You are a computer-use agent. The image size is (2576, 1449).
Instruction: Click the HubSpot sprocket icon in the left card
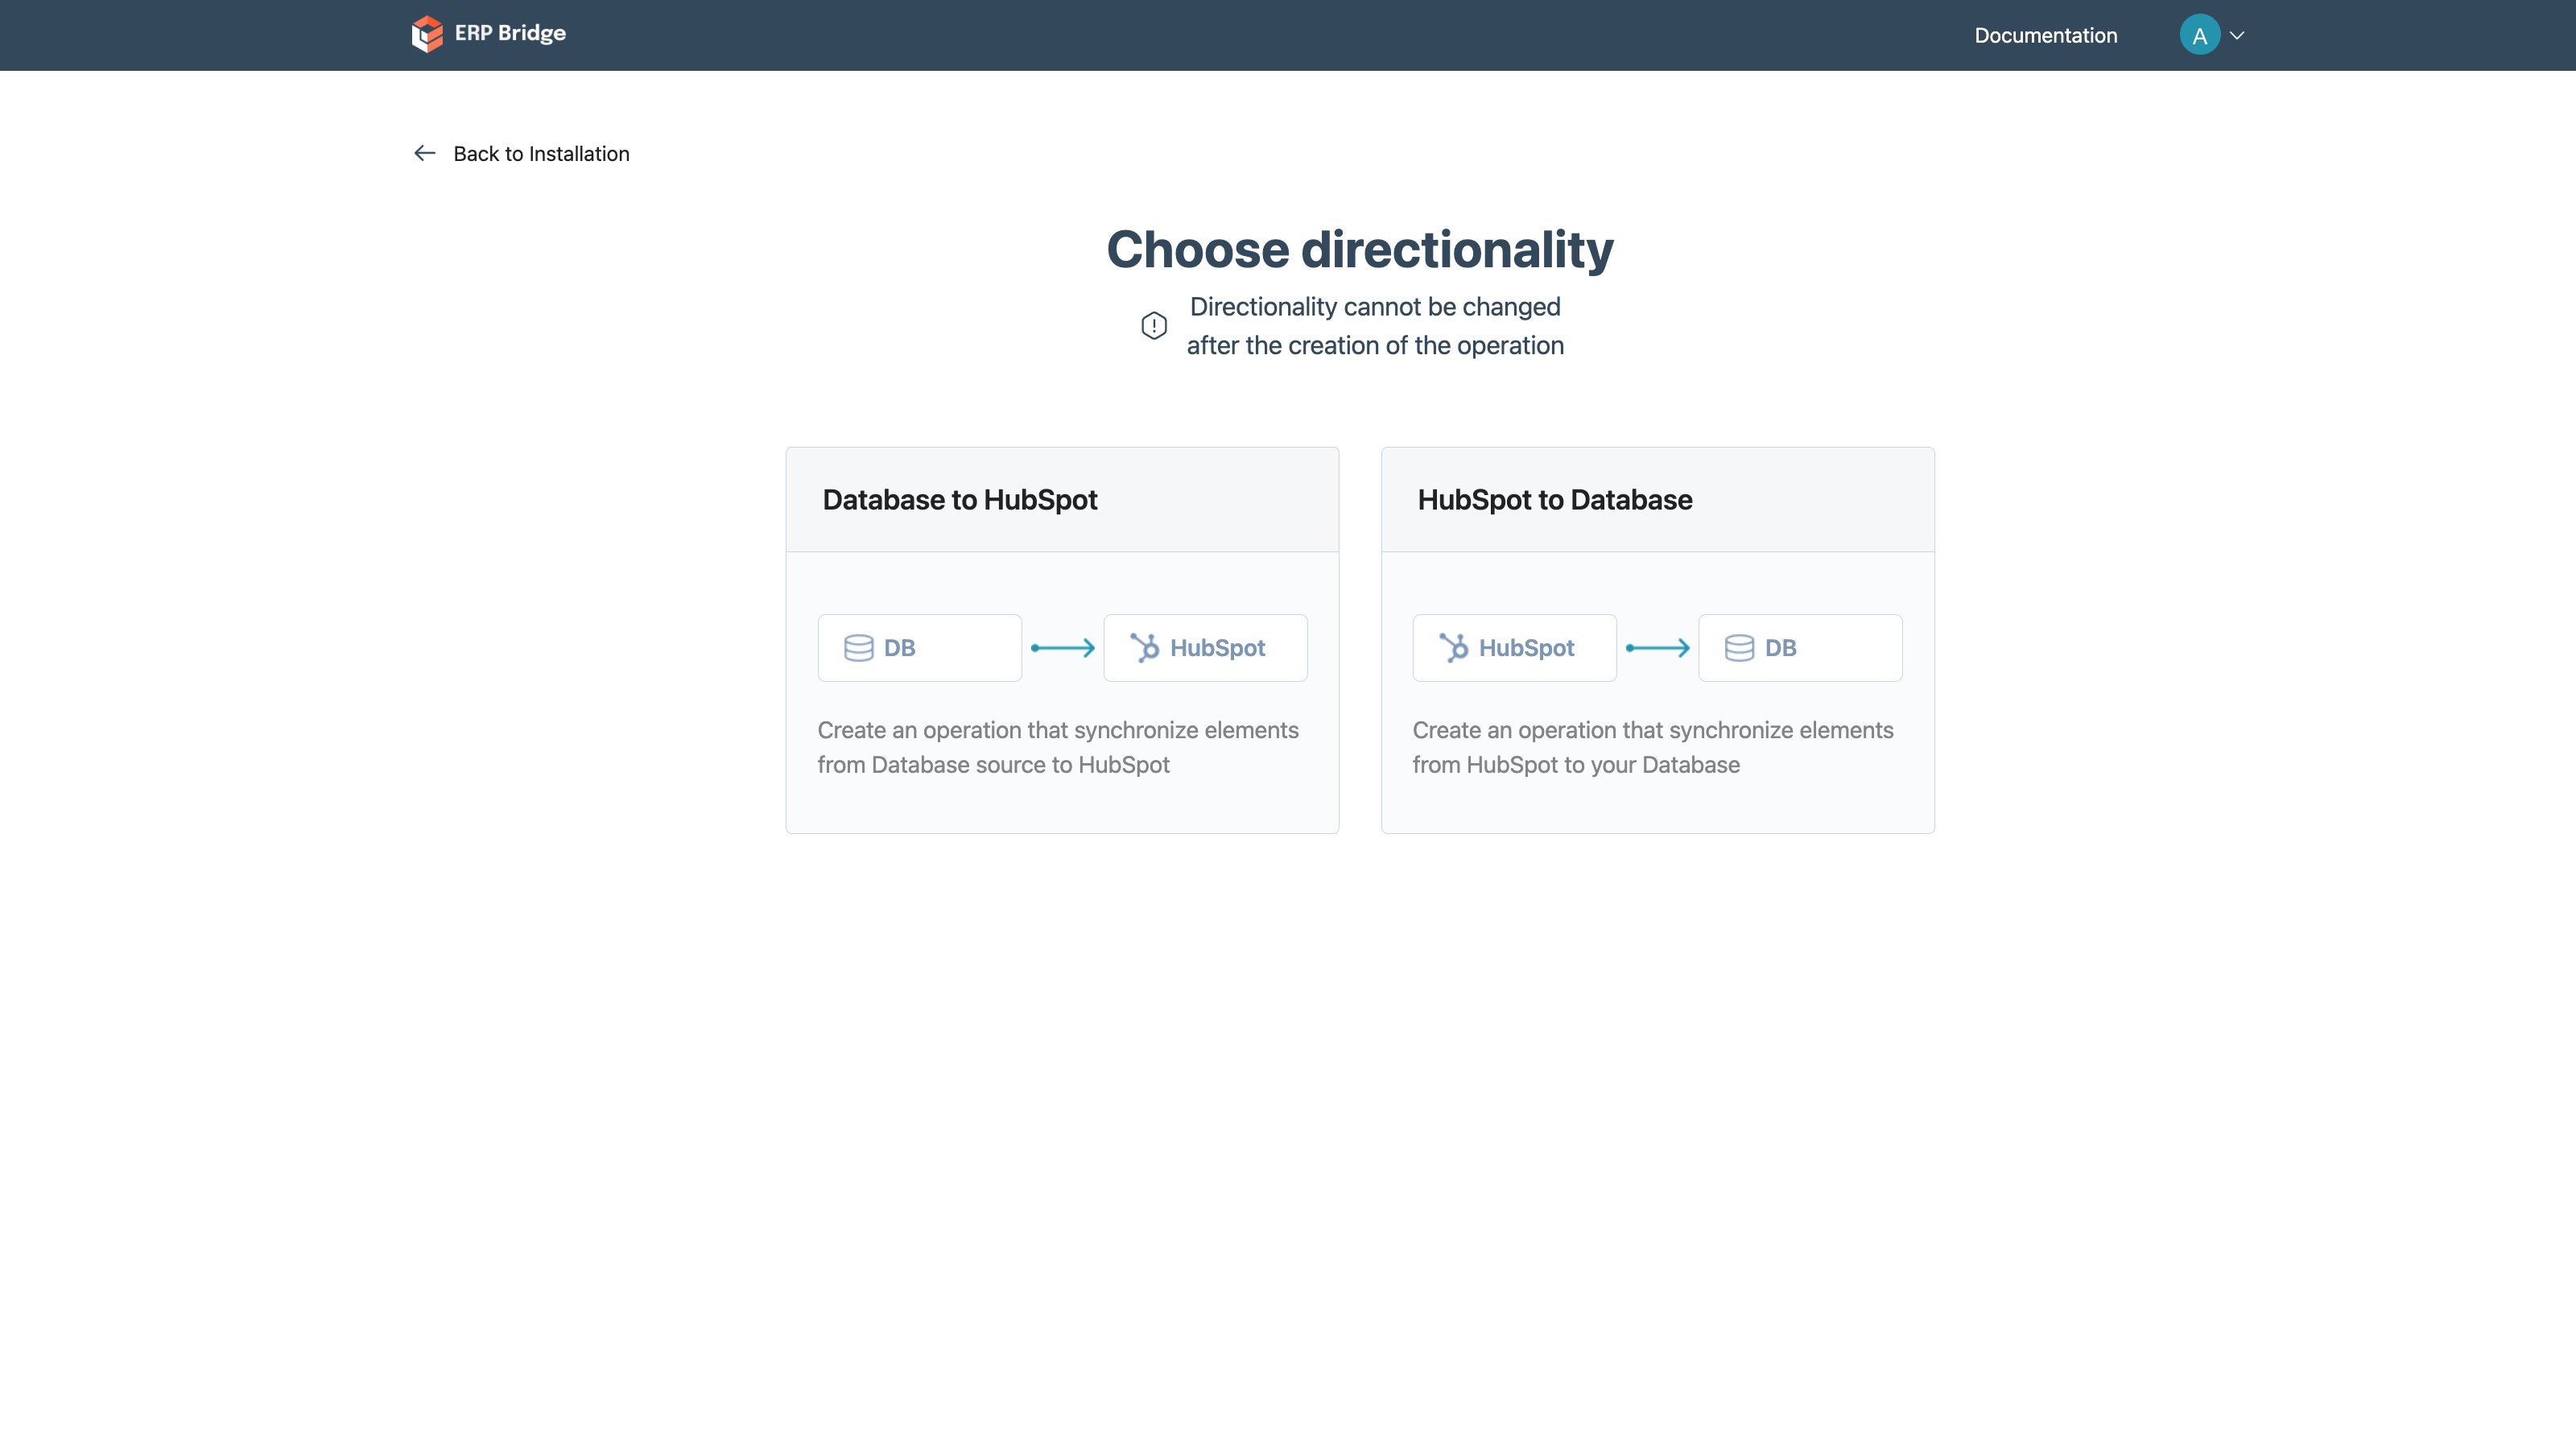click(x=1143, y=648)
